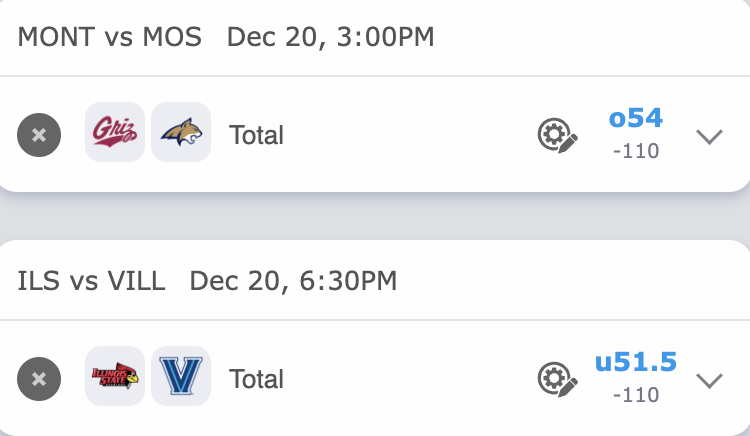The width and height of the screenshot is (750, 436).
Task: Select the u51.5 total line
Action: (x=636, y=362)
